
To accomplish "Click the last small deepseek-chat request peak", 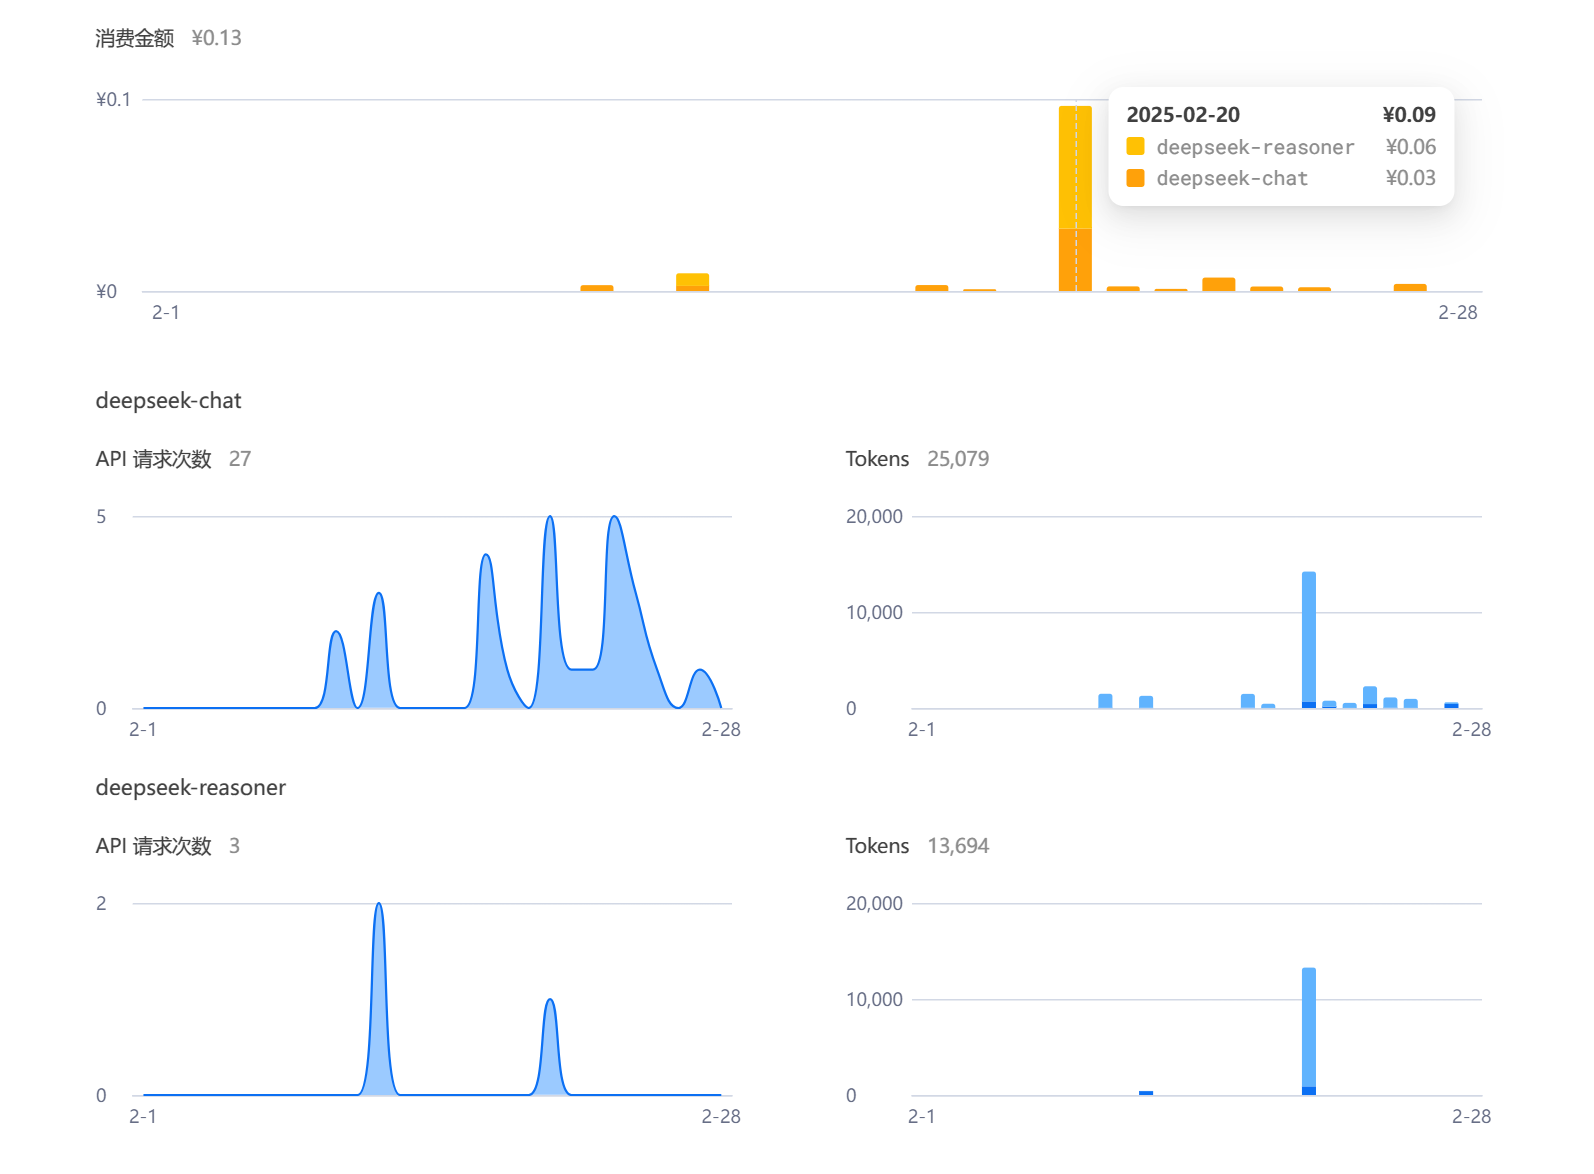I will point(701,672).
